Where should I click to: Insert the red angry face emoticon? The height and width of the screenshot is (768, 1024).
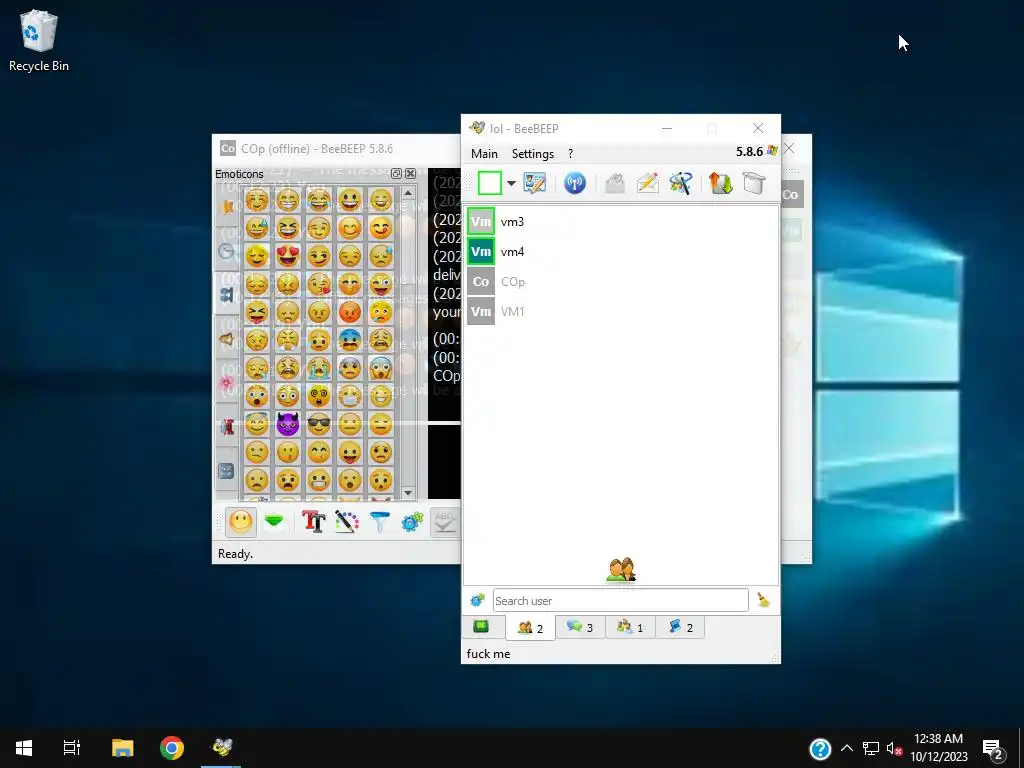coord(350,312)
